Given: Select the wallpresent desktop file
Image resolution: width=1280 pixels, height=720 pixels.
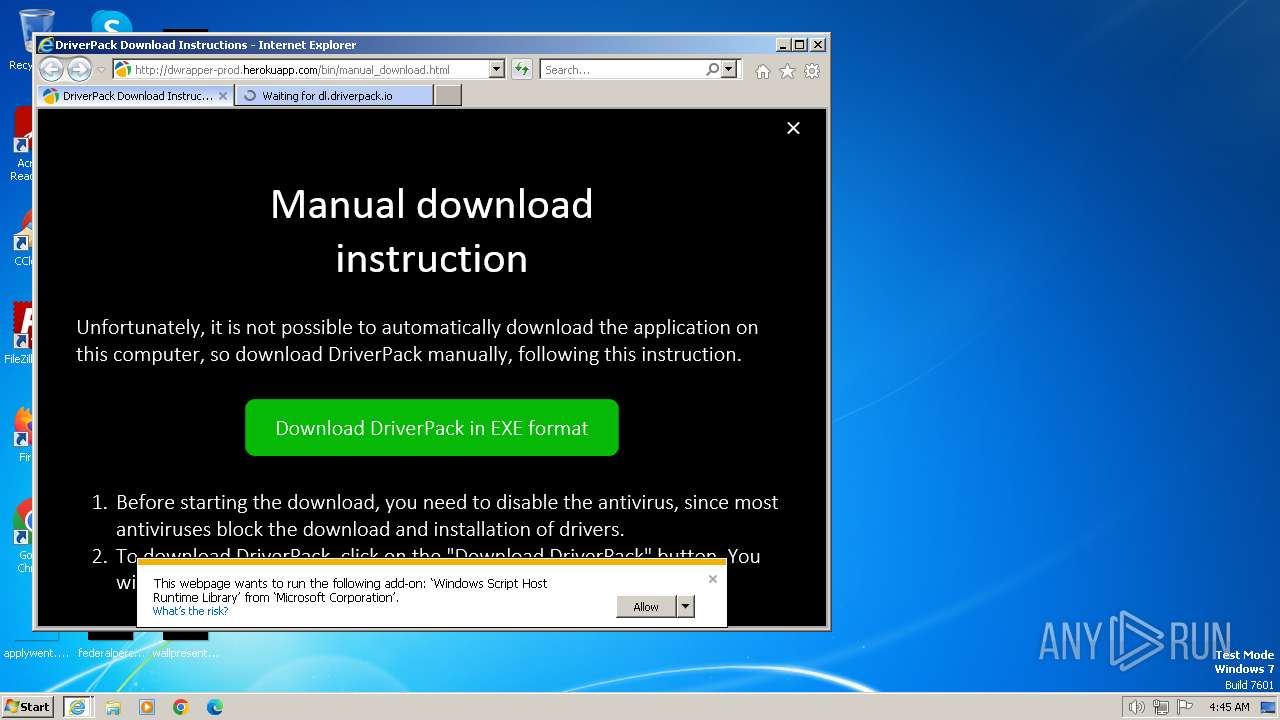Looking at the screenshot, I should [x=185, y=647].
